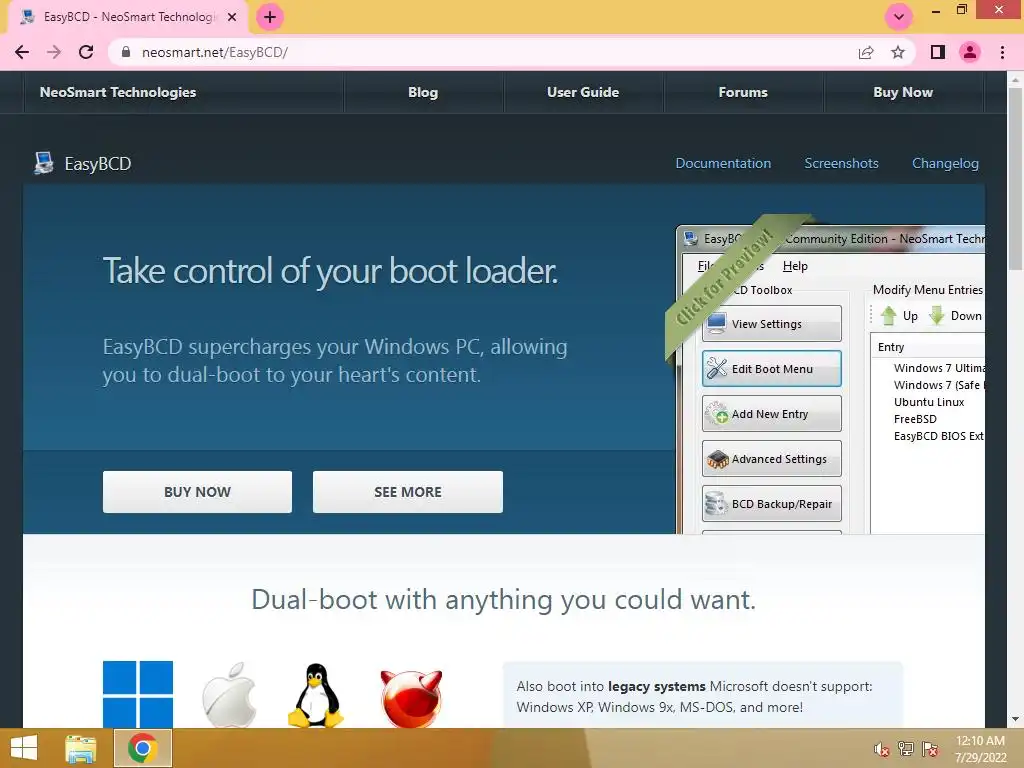Open the Changelog link
1024x768 pixels.
(945, 163)
